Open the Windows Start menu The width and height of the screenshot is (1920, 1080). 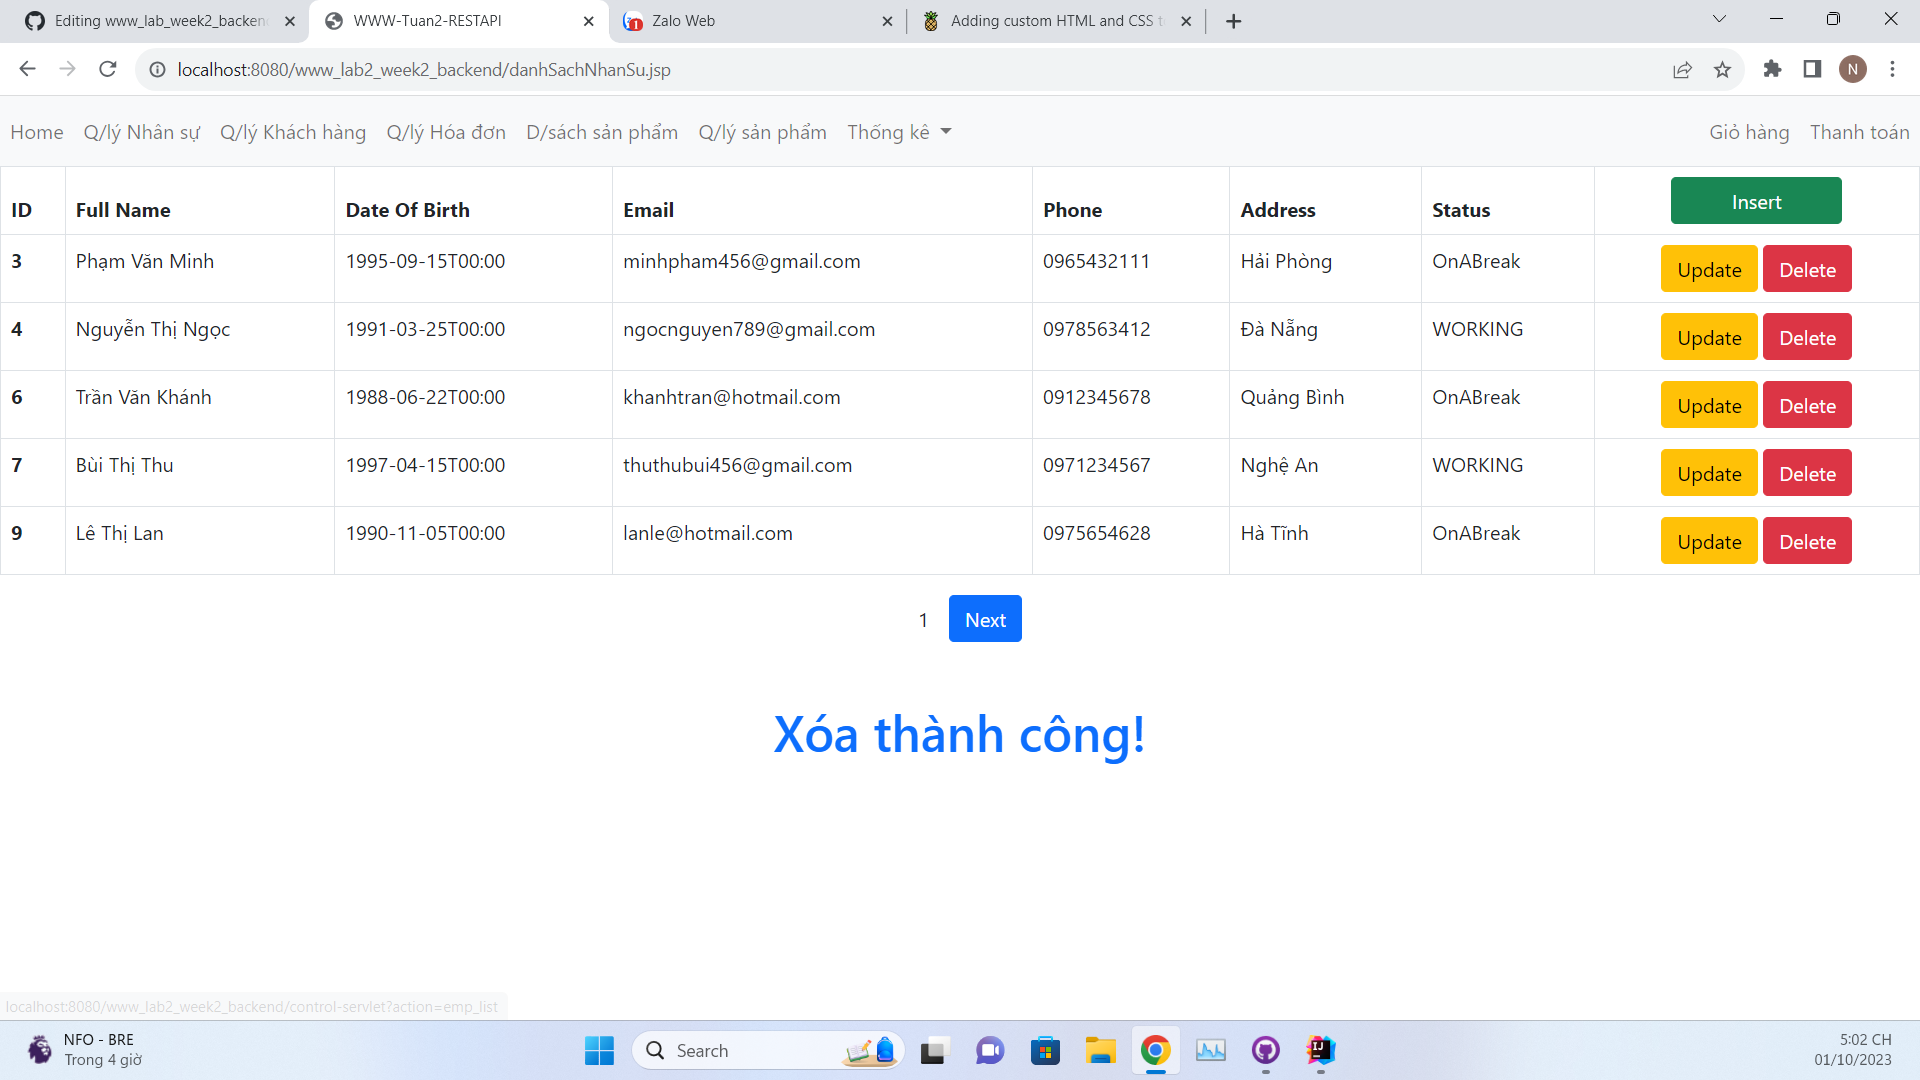598,1051
